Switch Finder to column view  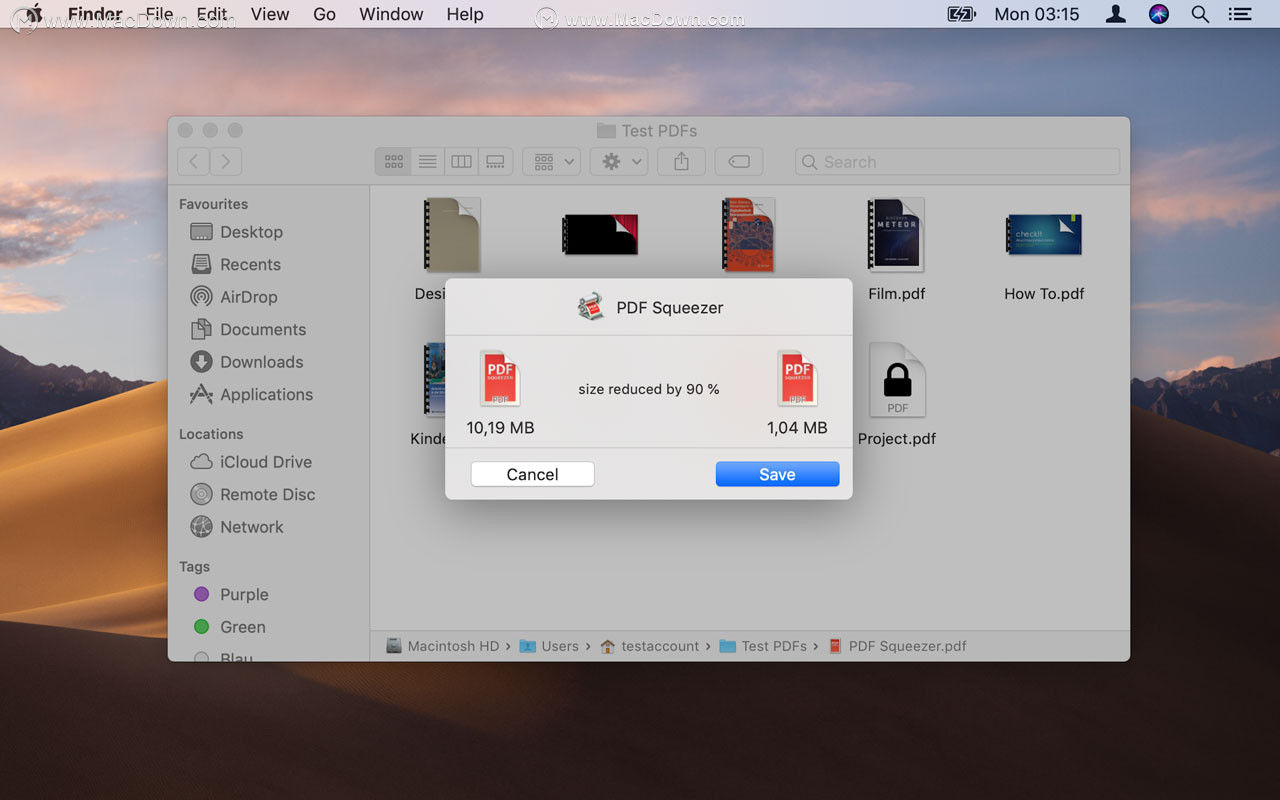click(461, 161)
